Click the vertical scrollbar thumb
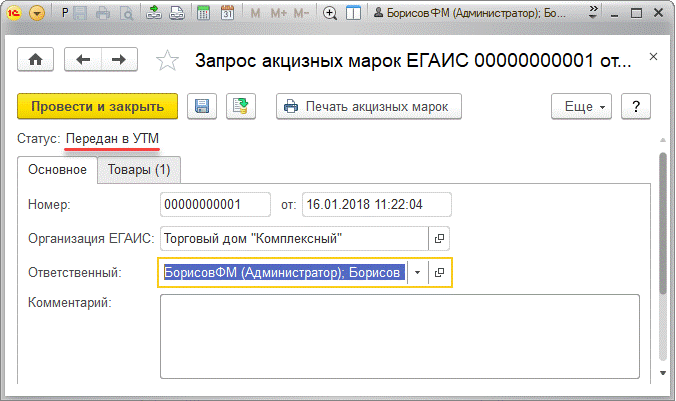 [663, 223]
